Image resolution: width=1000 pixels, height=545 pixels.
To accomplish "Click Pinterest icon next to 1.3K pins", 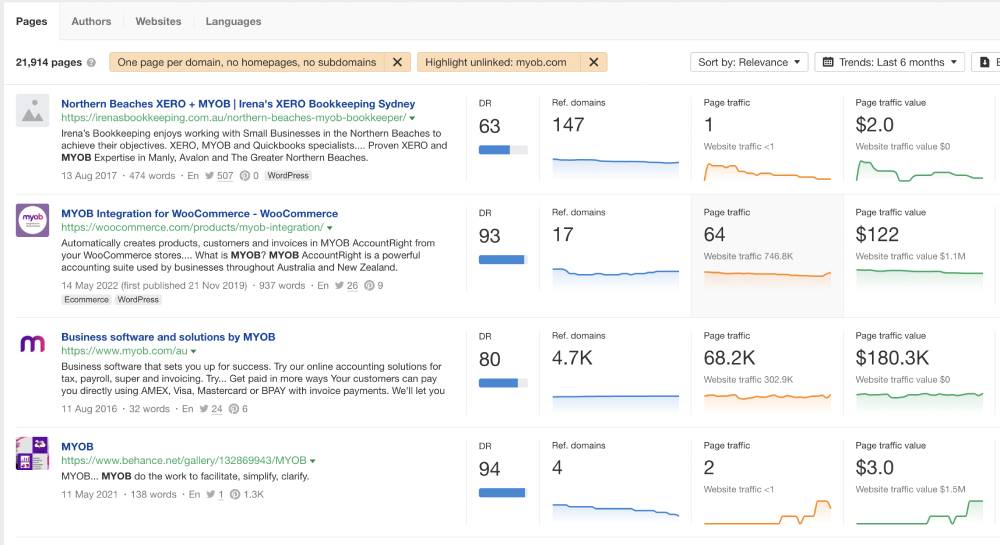I will click(235, 494).
